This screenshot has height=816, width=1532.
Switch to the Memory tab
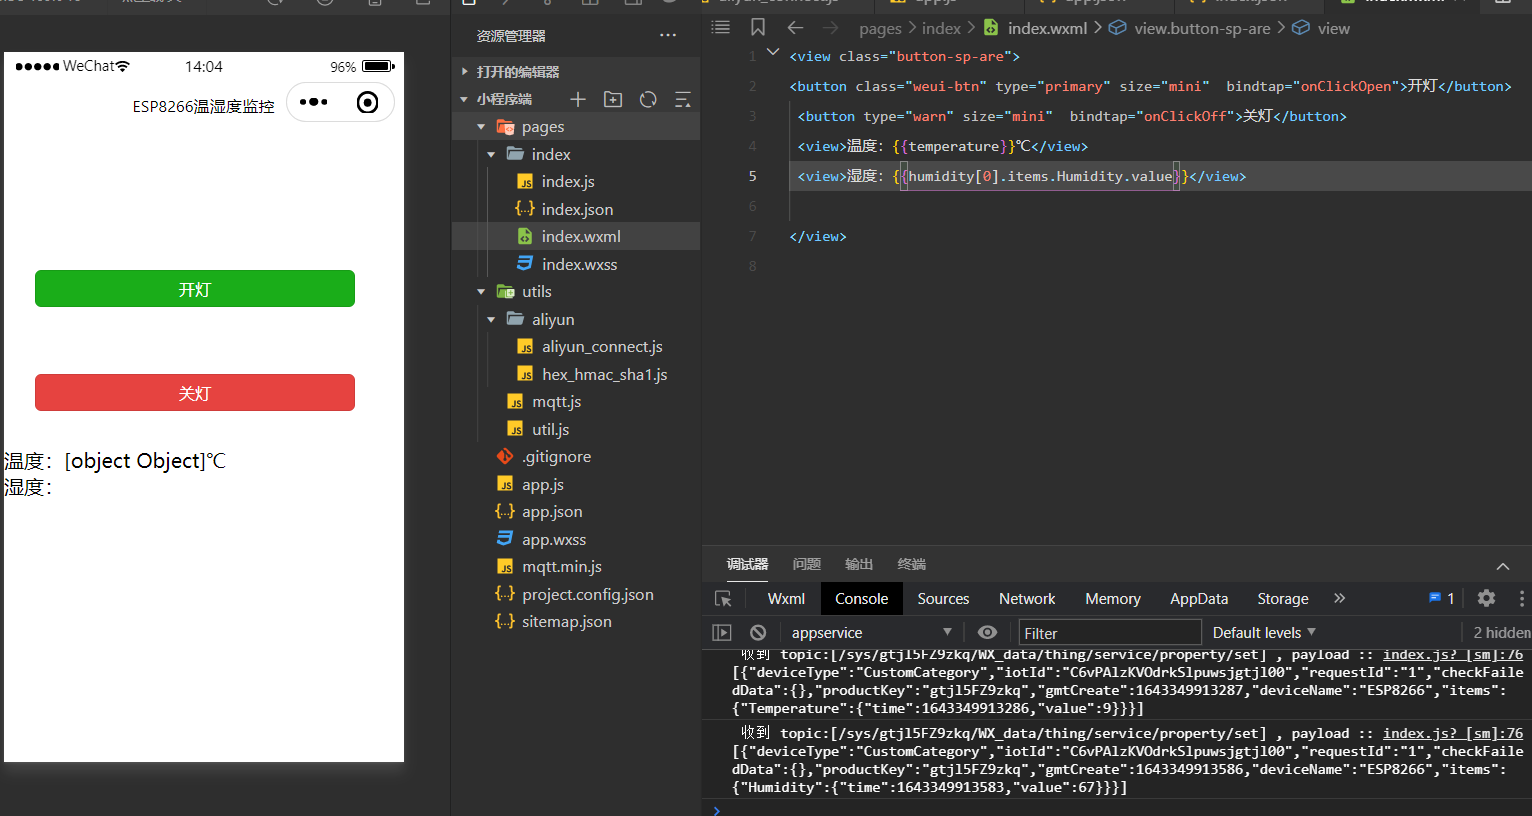pos(1113,598)
